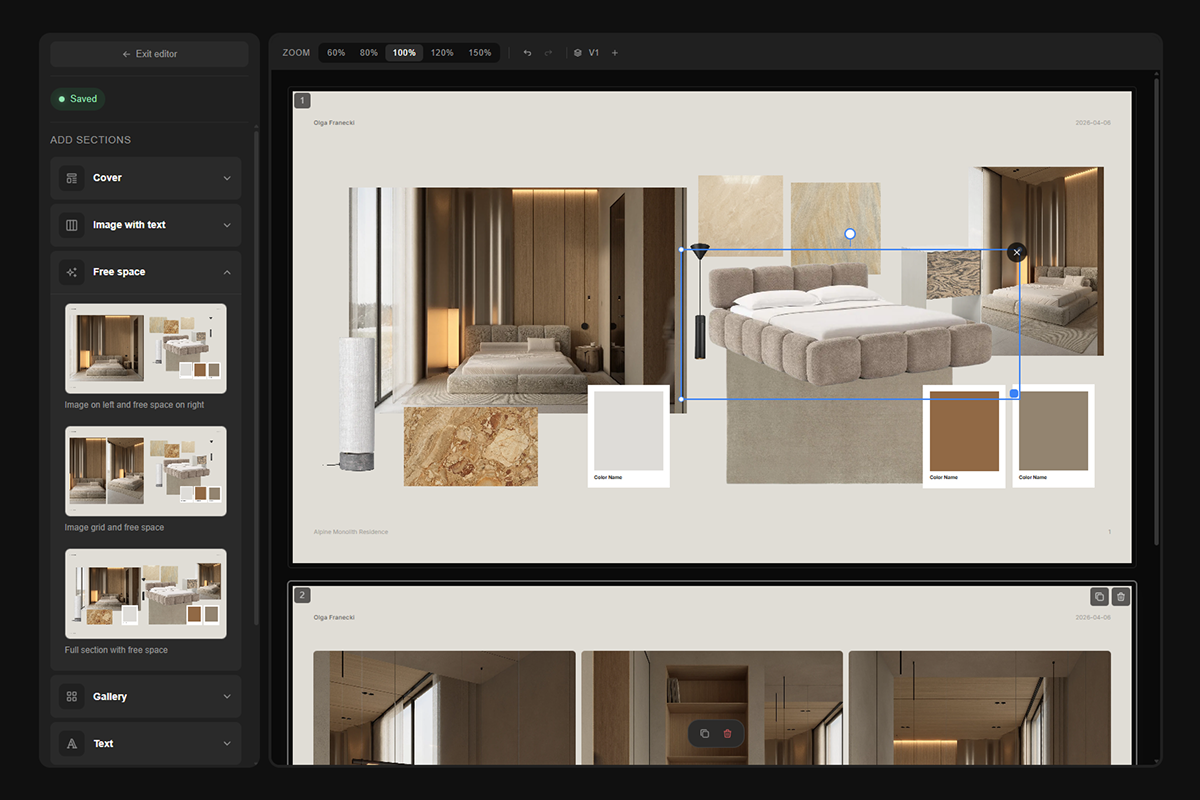Set zoom level to 60%
The width and height of the screenshot is (1200, 800).
pyautogui.click(x=336, y=53)
